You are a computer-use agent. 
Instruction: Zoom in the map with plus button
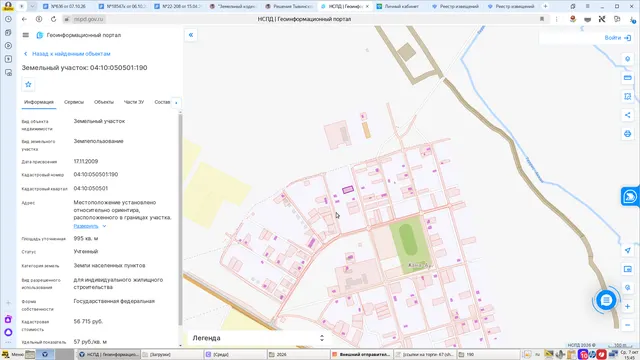click(x=628, y=306)
